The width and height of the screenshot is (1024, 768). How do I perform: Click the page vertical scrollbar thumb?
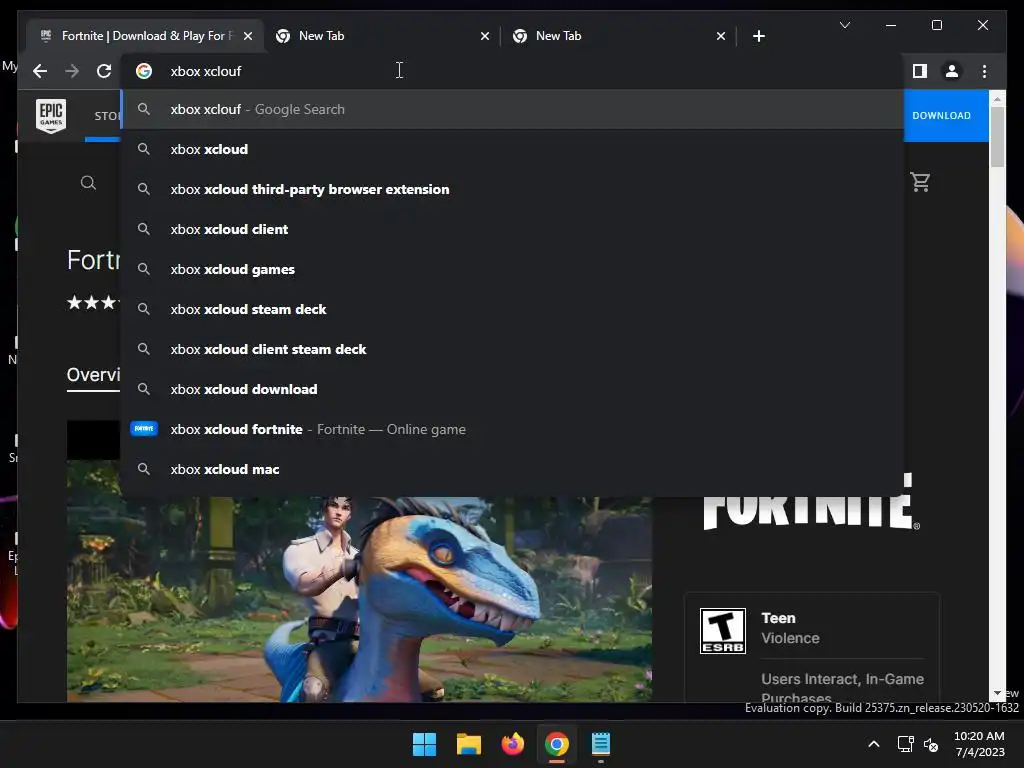pos(997,136)
